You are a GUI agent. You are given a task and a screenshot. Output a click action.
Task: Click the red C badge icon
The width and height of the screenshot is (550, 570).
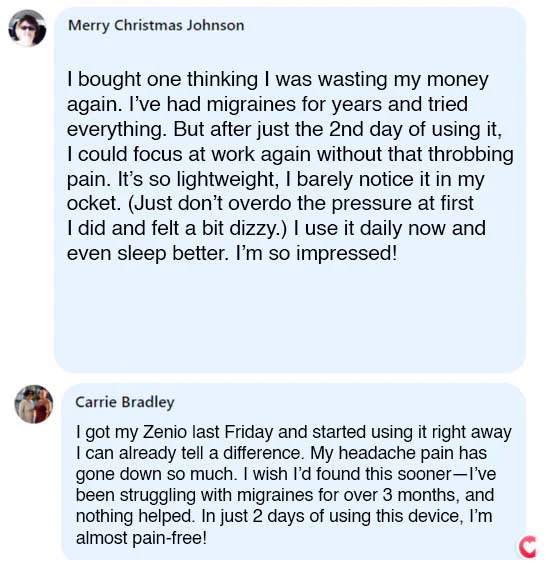[527, 547]
